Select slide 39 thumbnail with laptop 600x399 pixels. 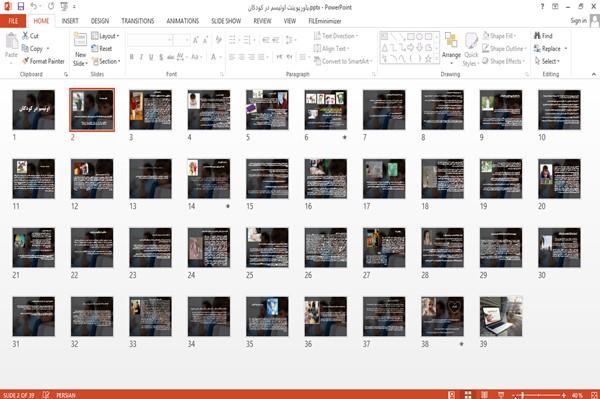click(x=501, y=316)
